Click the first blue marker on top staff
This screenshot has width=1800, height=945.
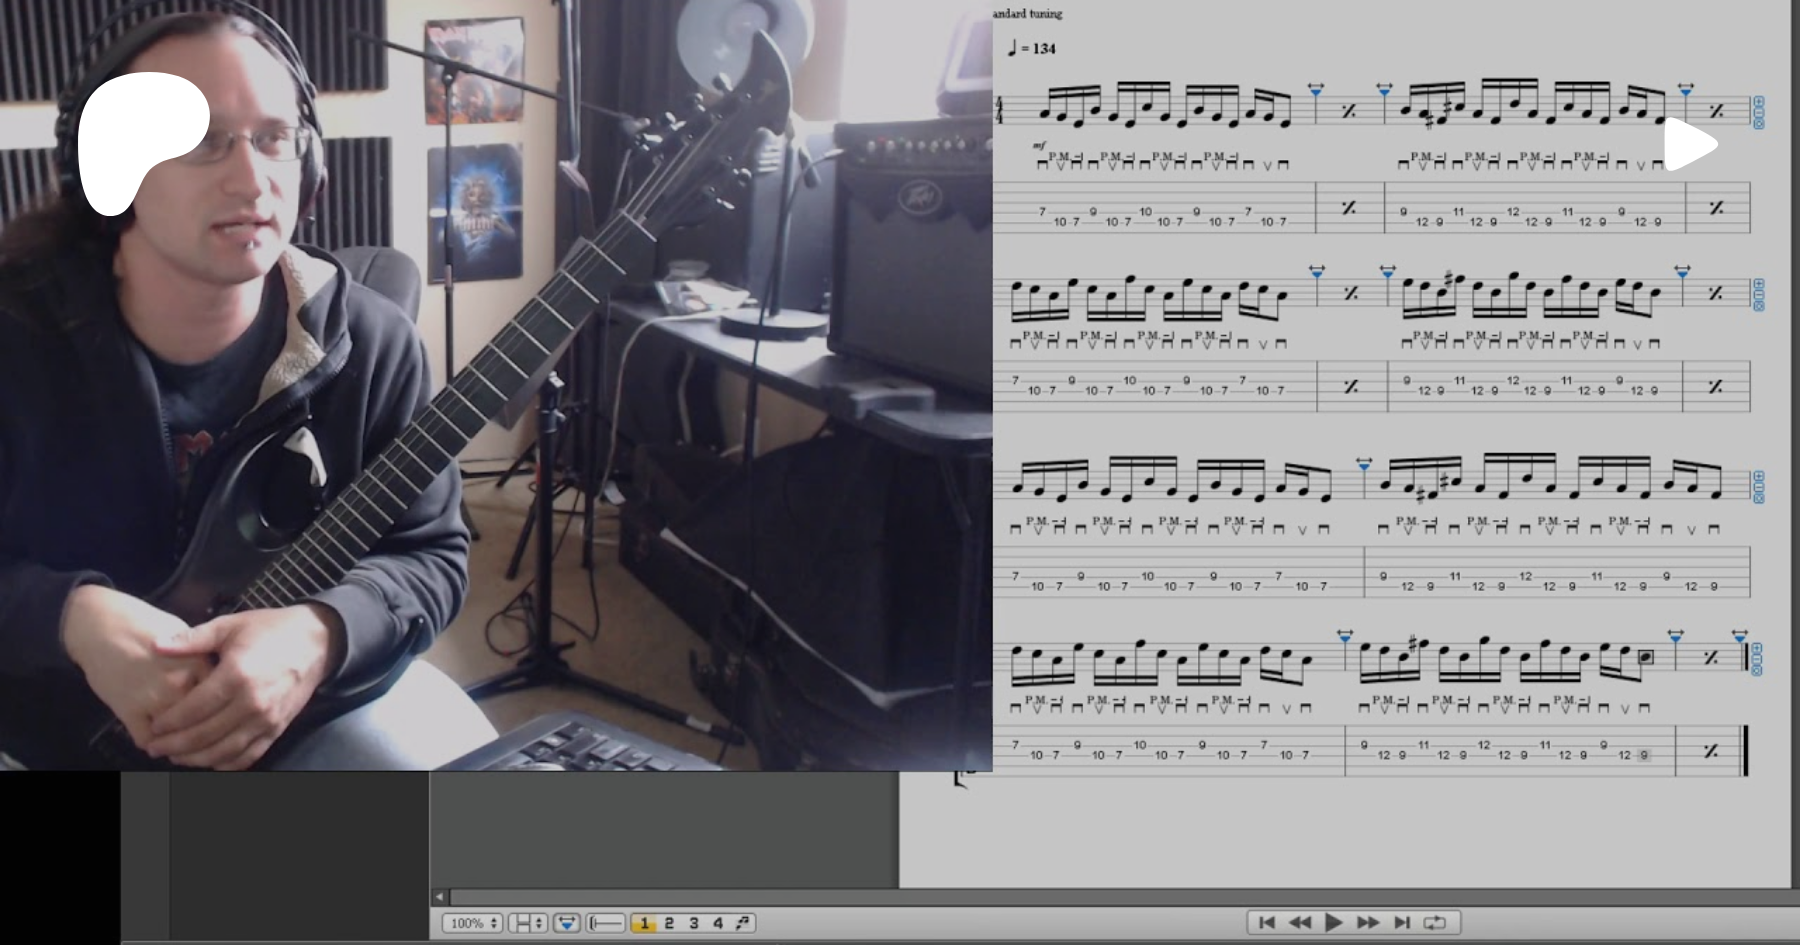1315,91
